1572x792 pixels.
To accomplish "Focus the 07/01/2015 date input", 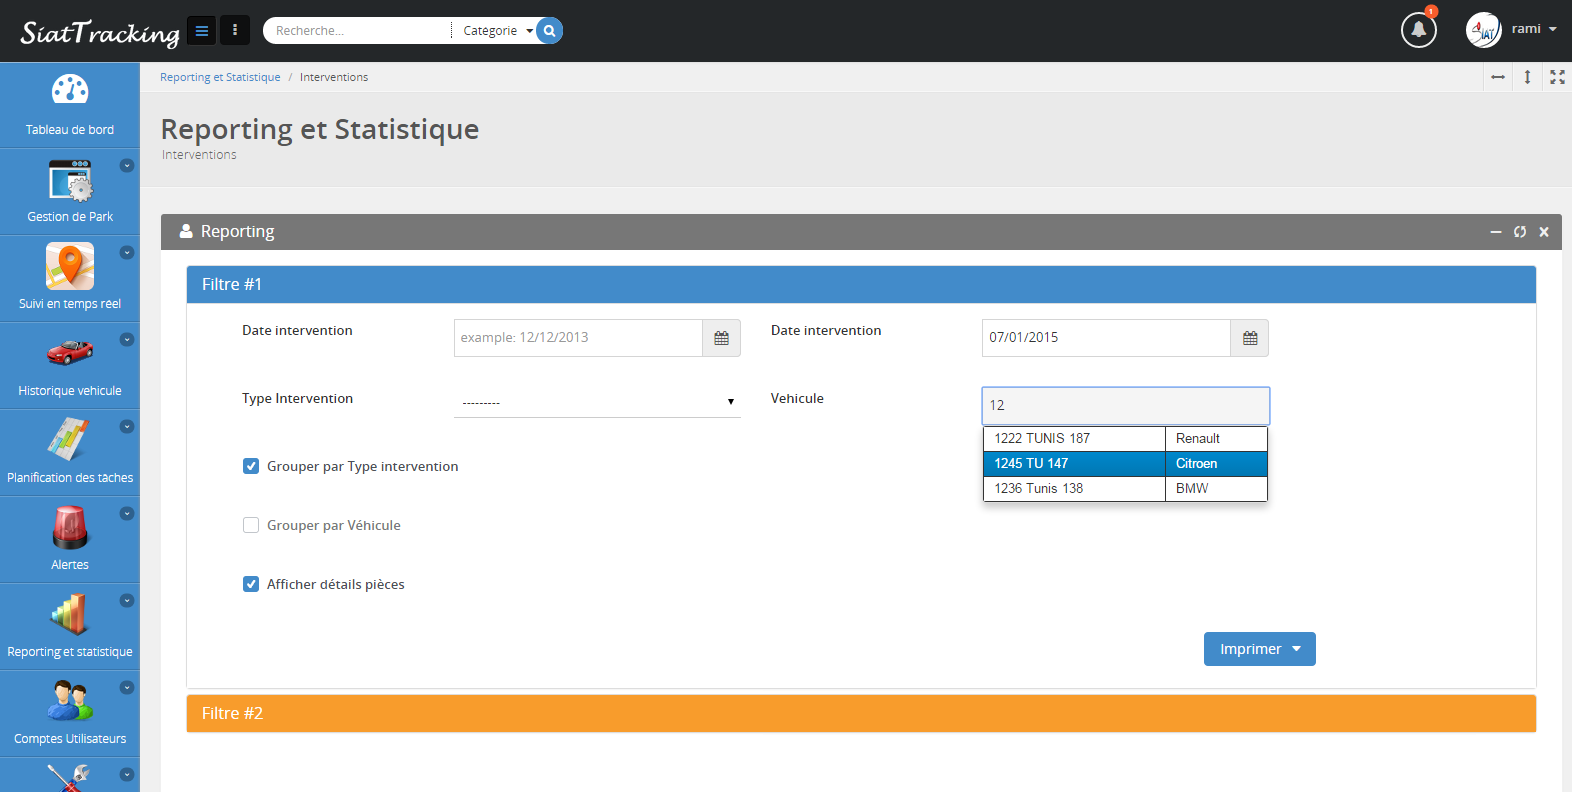I will pyautogui.click(x=1106, y=338).
